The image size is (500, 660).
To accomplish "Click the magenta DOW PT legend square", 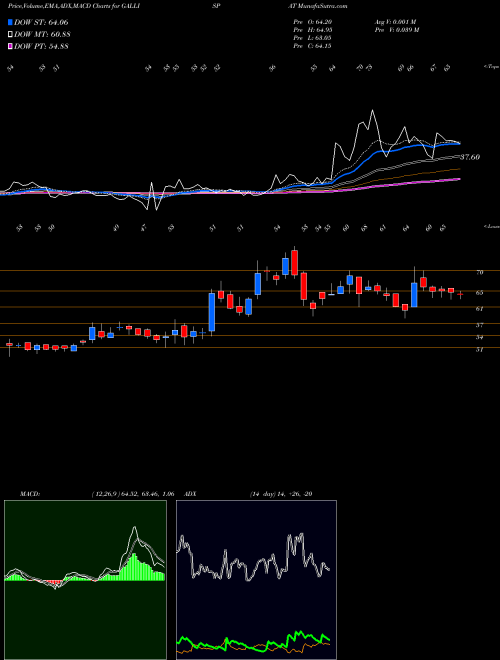I will [10, 46].
